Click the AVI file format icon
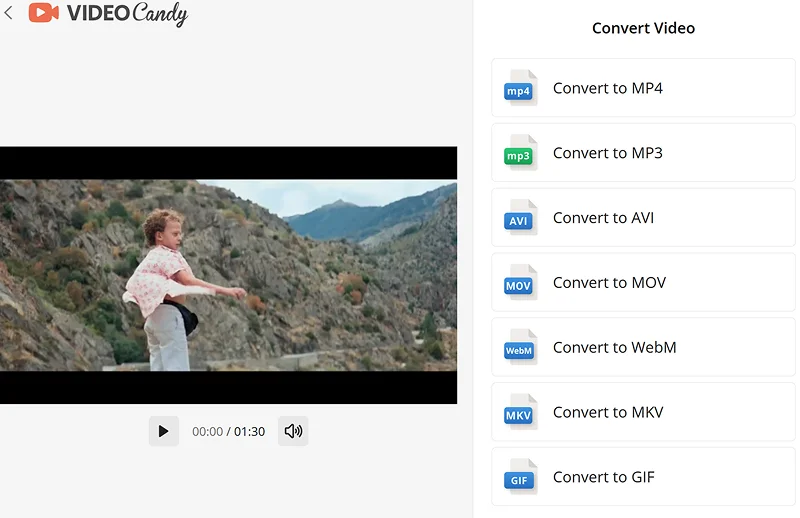Screen dimensions: 800x518 point(520,217)
